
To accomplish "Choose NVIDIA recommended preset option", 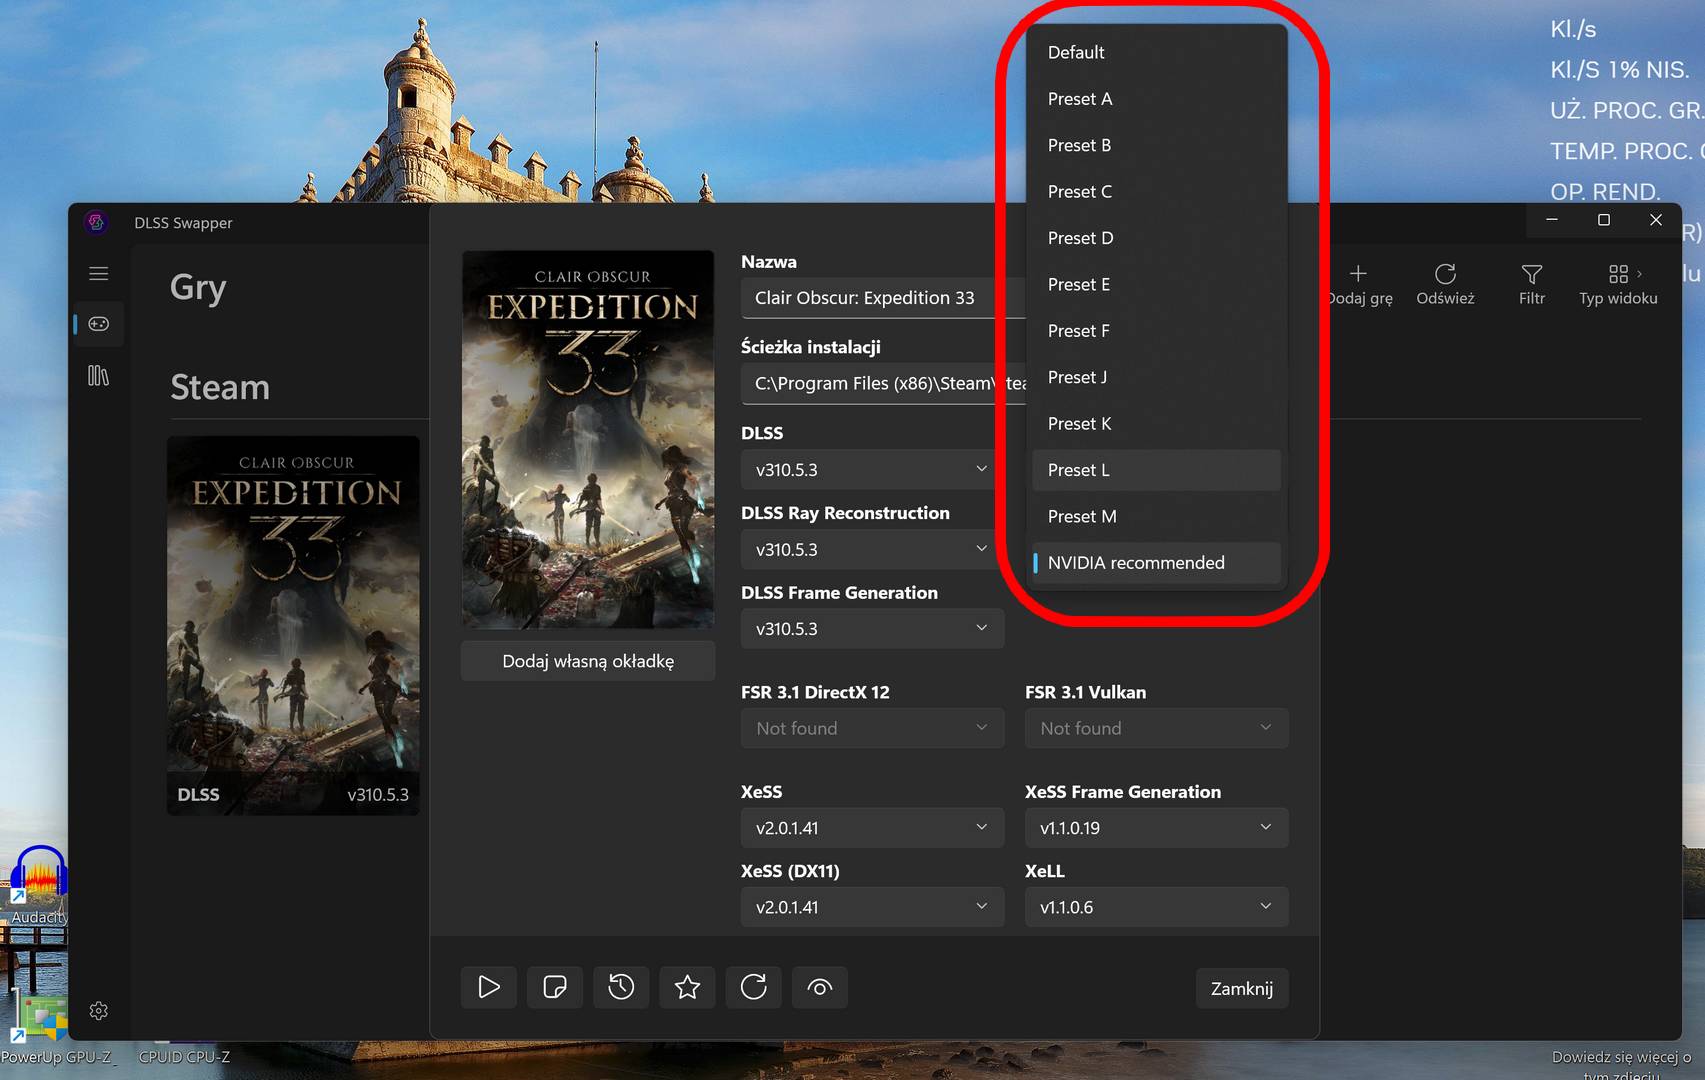I will (x=1155, y=563).
